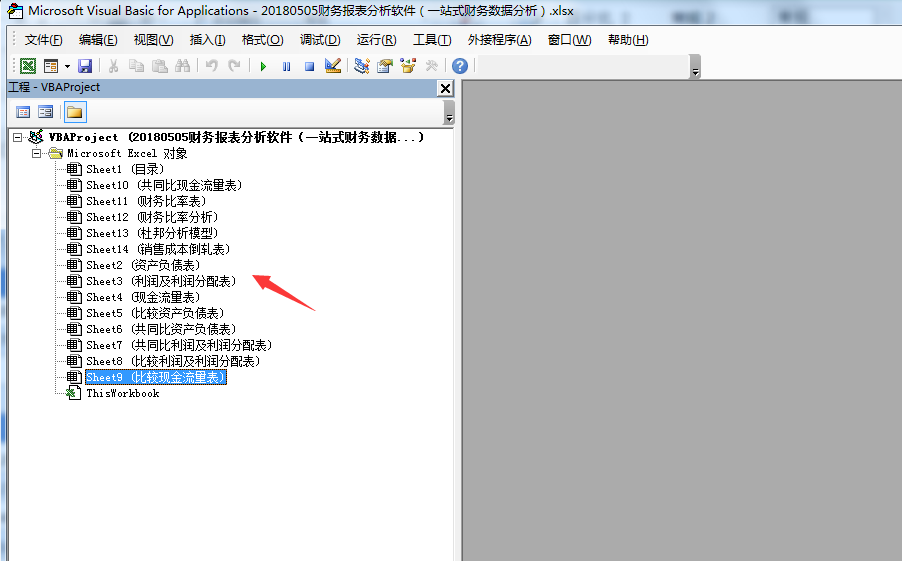Screen dimensions: 902x561
Task: Open the 编辑(E) menu
Action: (98, 40)
